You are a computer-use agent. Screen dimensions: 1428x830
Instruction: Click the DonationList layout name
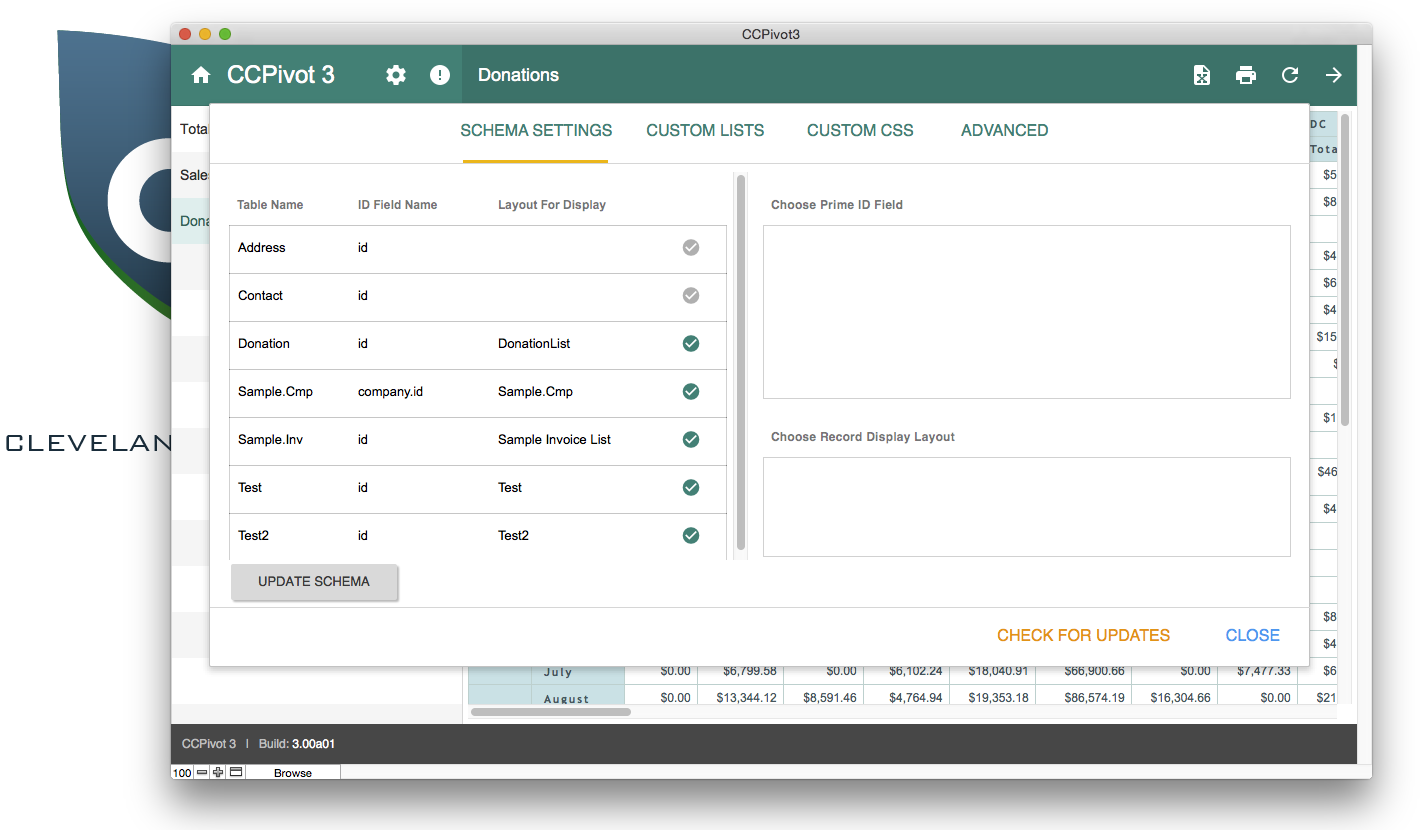pos(534,344)
